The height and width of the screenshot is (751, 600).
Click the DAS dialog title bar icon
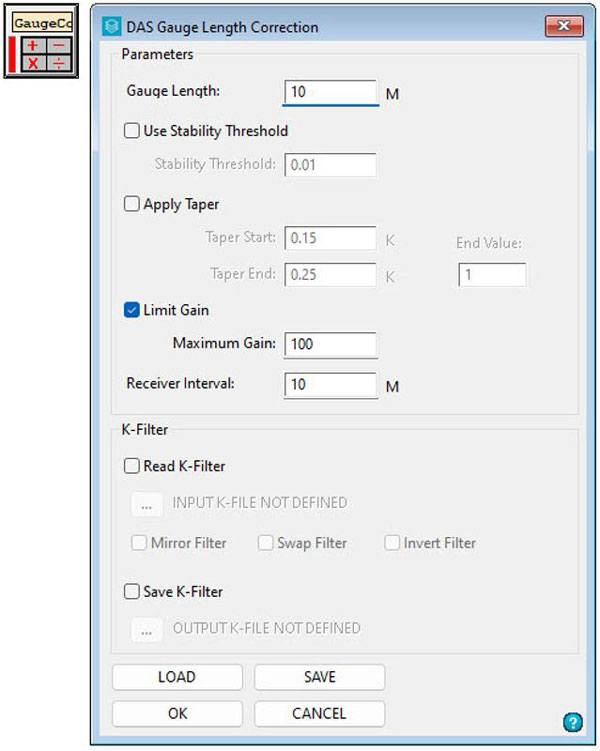(x=111, y=28)
